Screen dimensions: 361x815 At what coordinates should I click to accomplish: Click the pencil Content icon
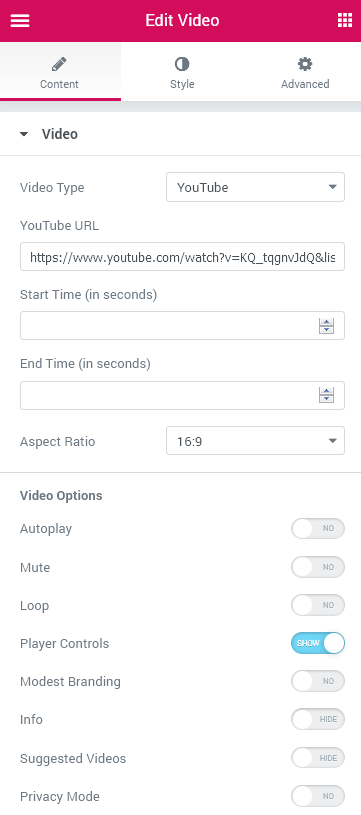click(59, 64)
